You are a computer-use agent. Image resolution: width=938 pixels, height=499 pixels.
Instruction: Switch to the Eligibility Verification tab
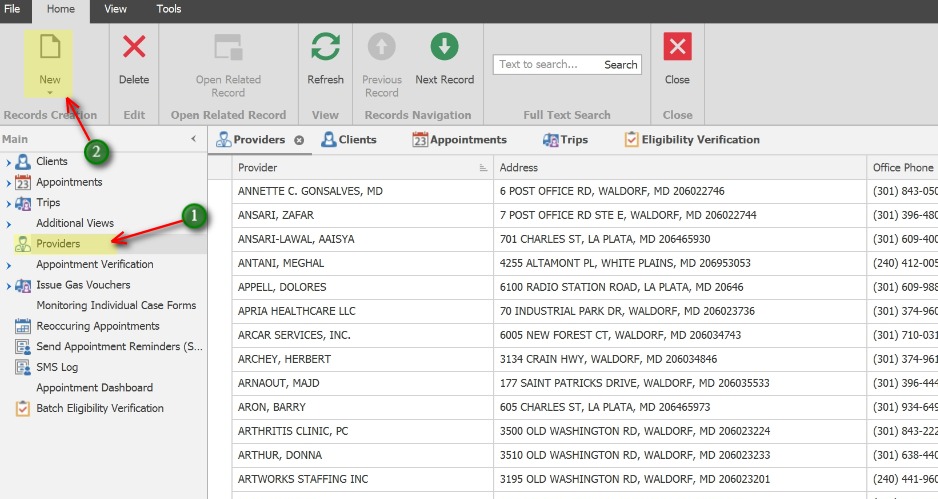[x=700, y=140]
